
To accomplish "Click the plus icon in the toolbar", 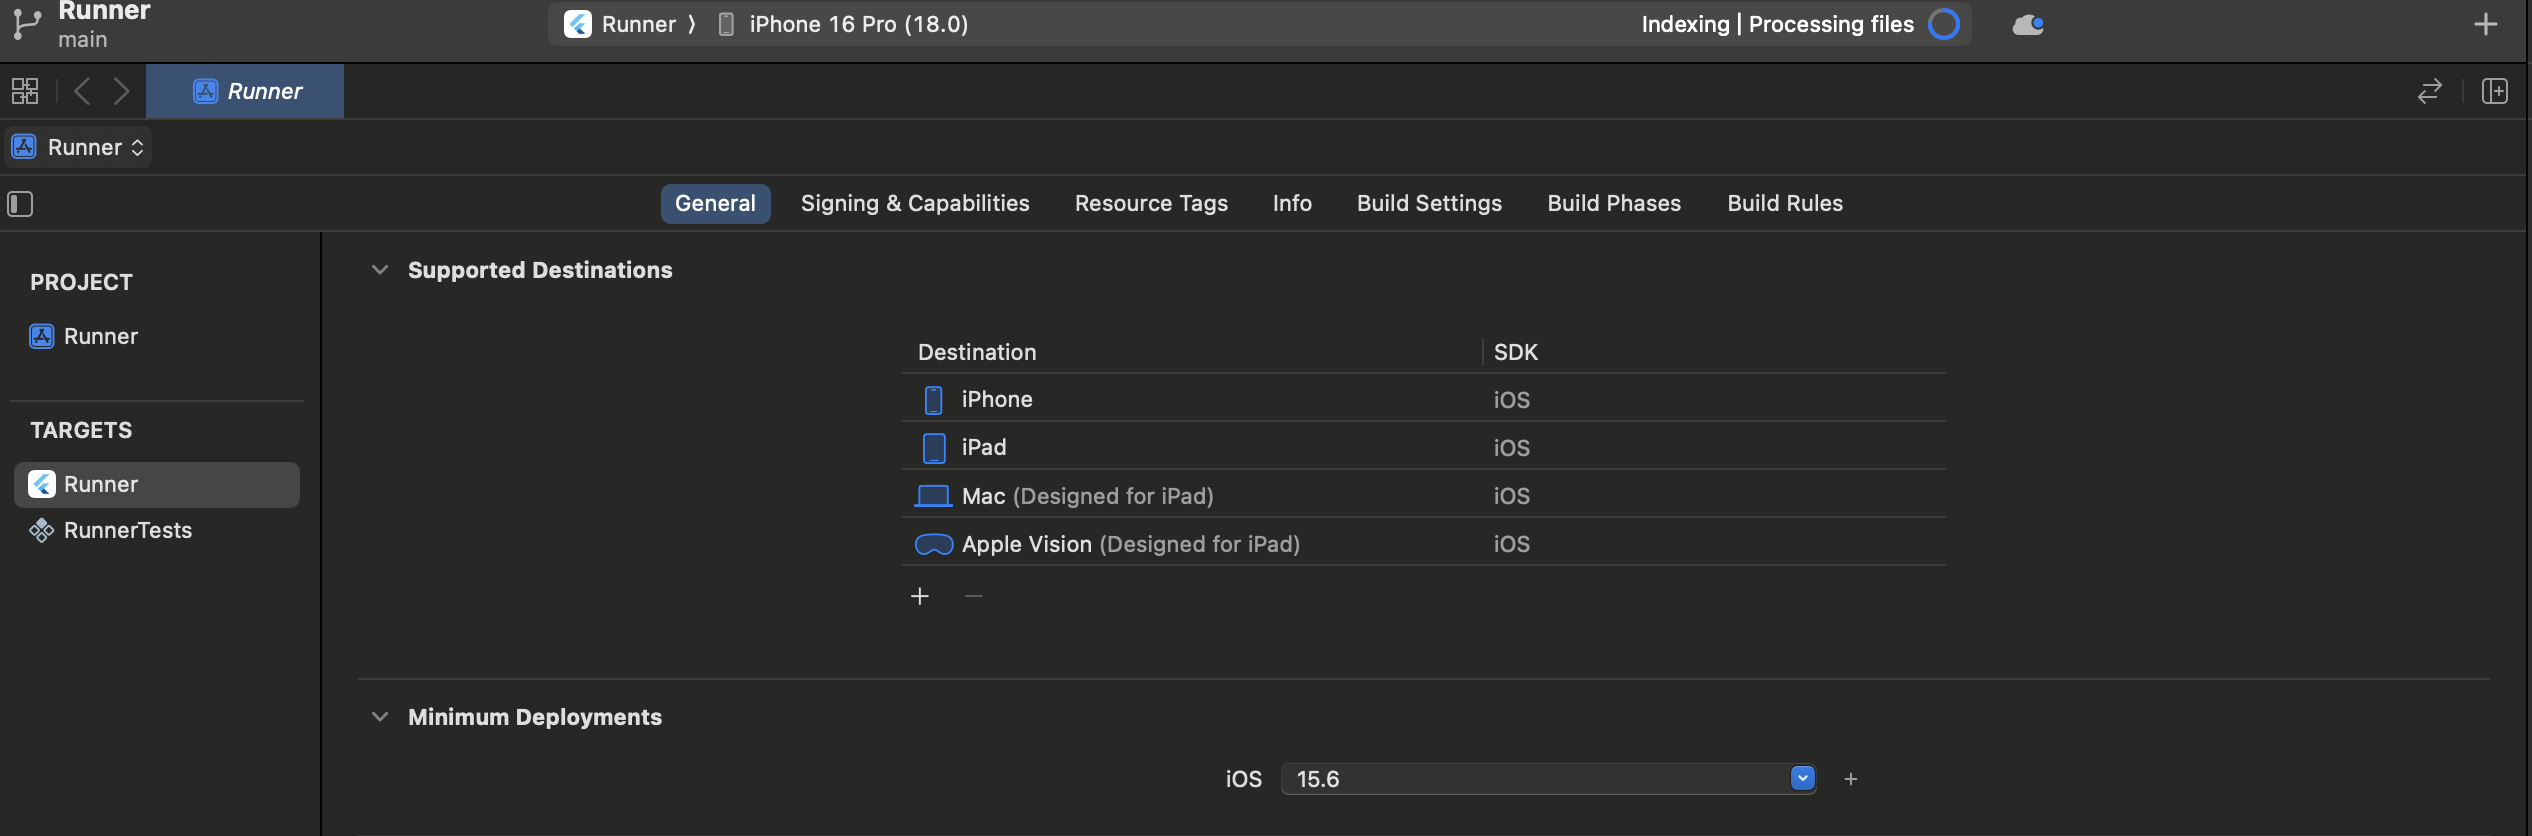I will tap(2485, 24).
